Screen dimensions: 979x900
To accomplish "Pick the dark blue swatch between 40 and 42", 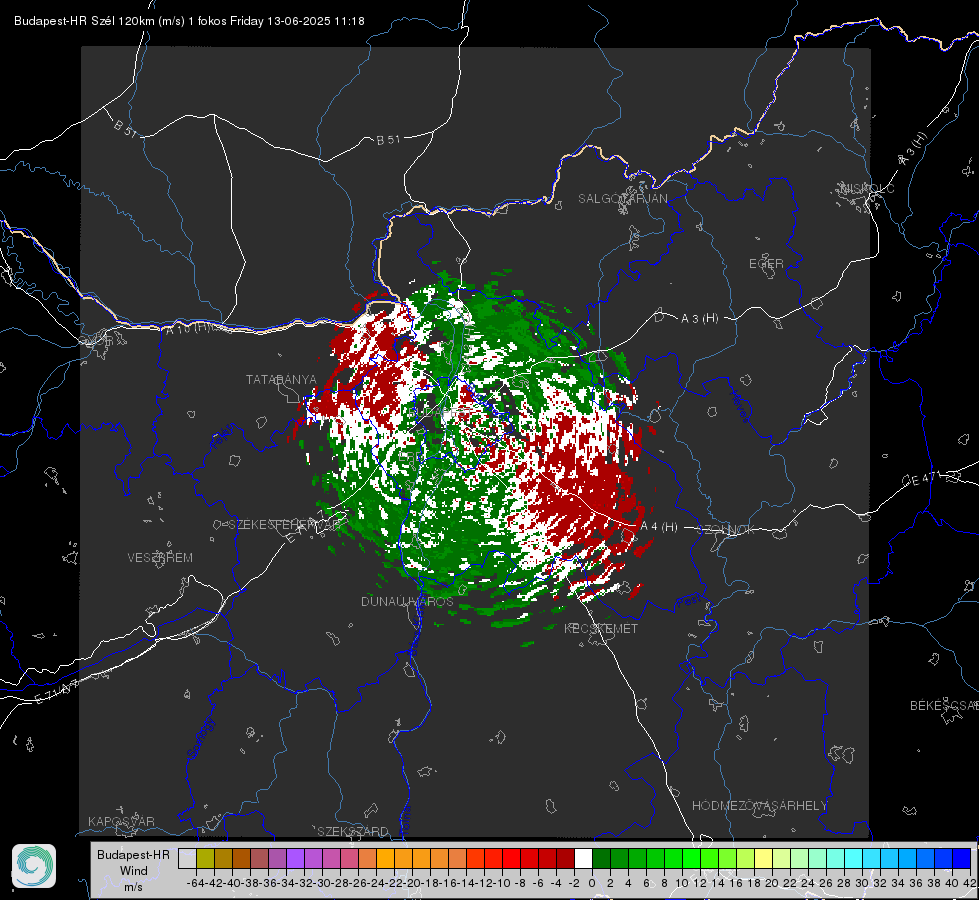I will click(962, 859).
